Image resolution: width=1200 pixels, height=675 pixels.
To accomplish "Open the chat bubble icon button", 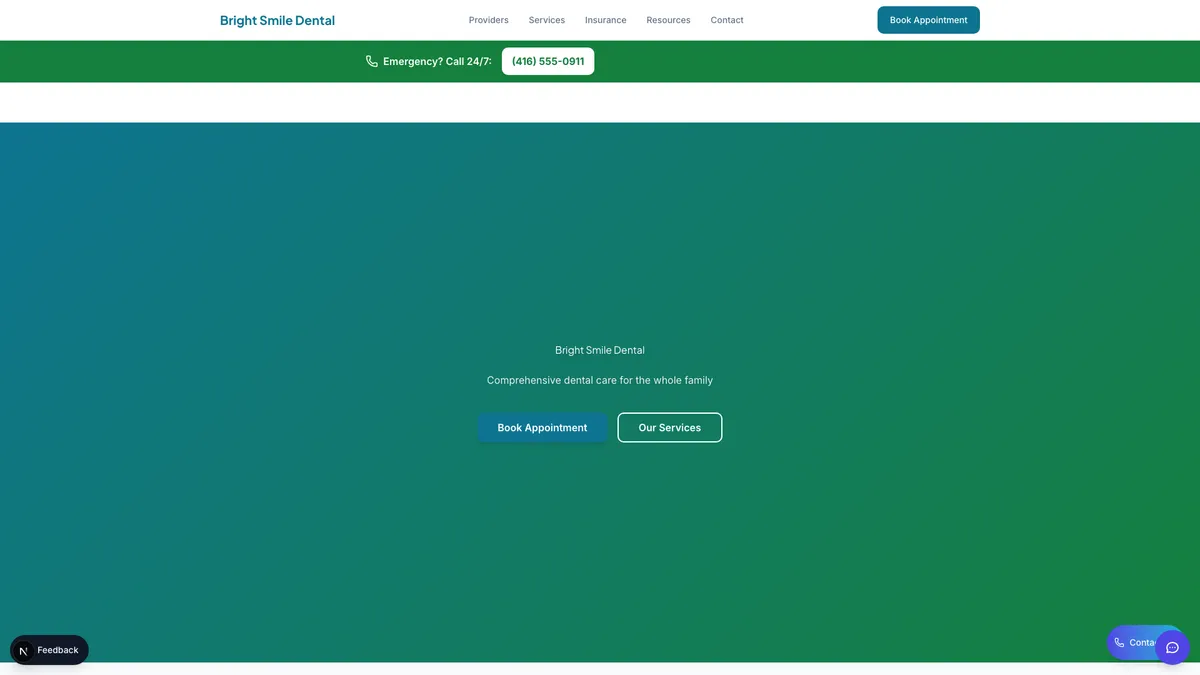I will pos(1172,647).
